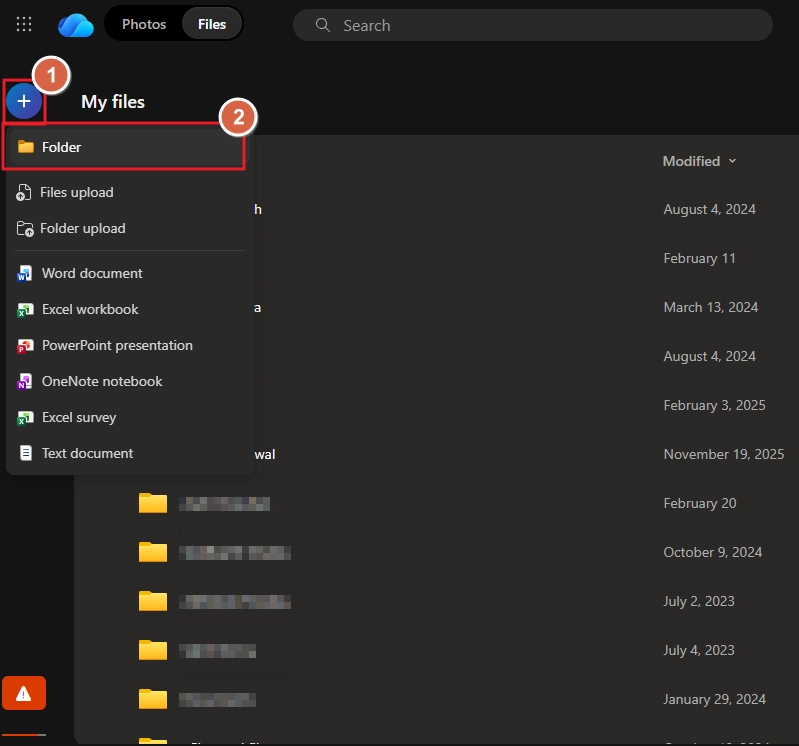Screen dimensions: 799x746
Task: Click the date February 20
Action: click(x=700, y=503)
